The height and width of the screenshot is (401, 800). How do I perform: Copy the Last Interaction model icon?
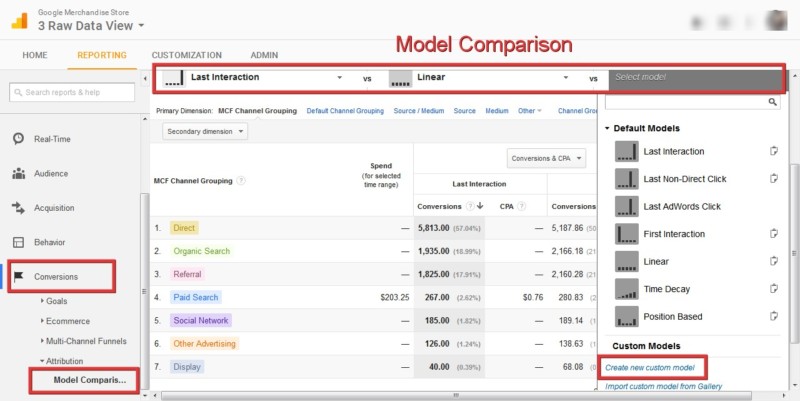point(774,152)
